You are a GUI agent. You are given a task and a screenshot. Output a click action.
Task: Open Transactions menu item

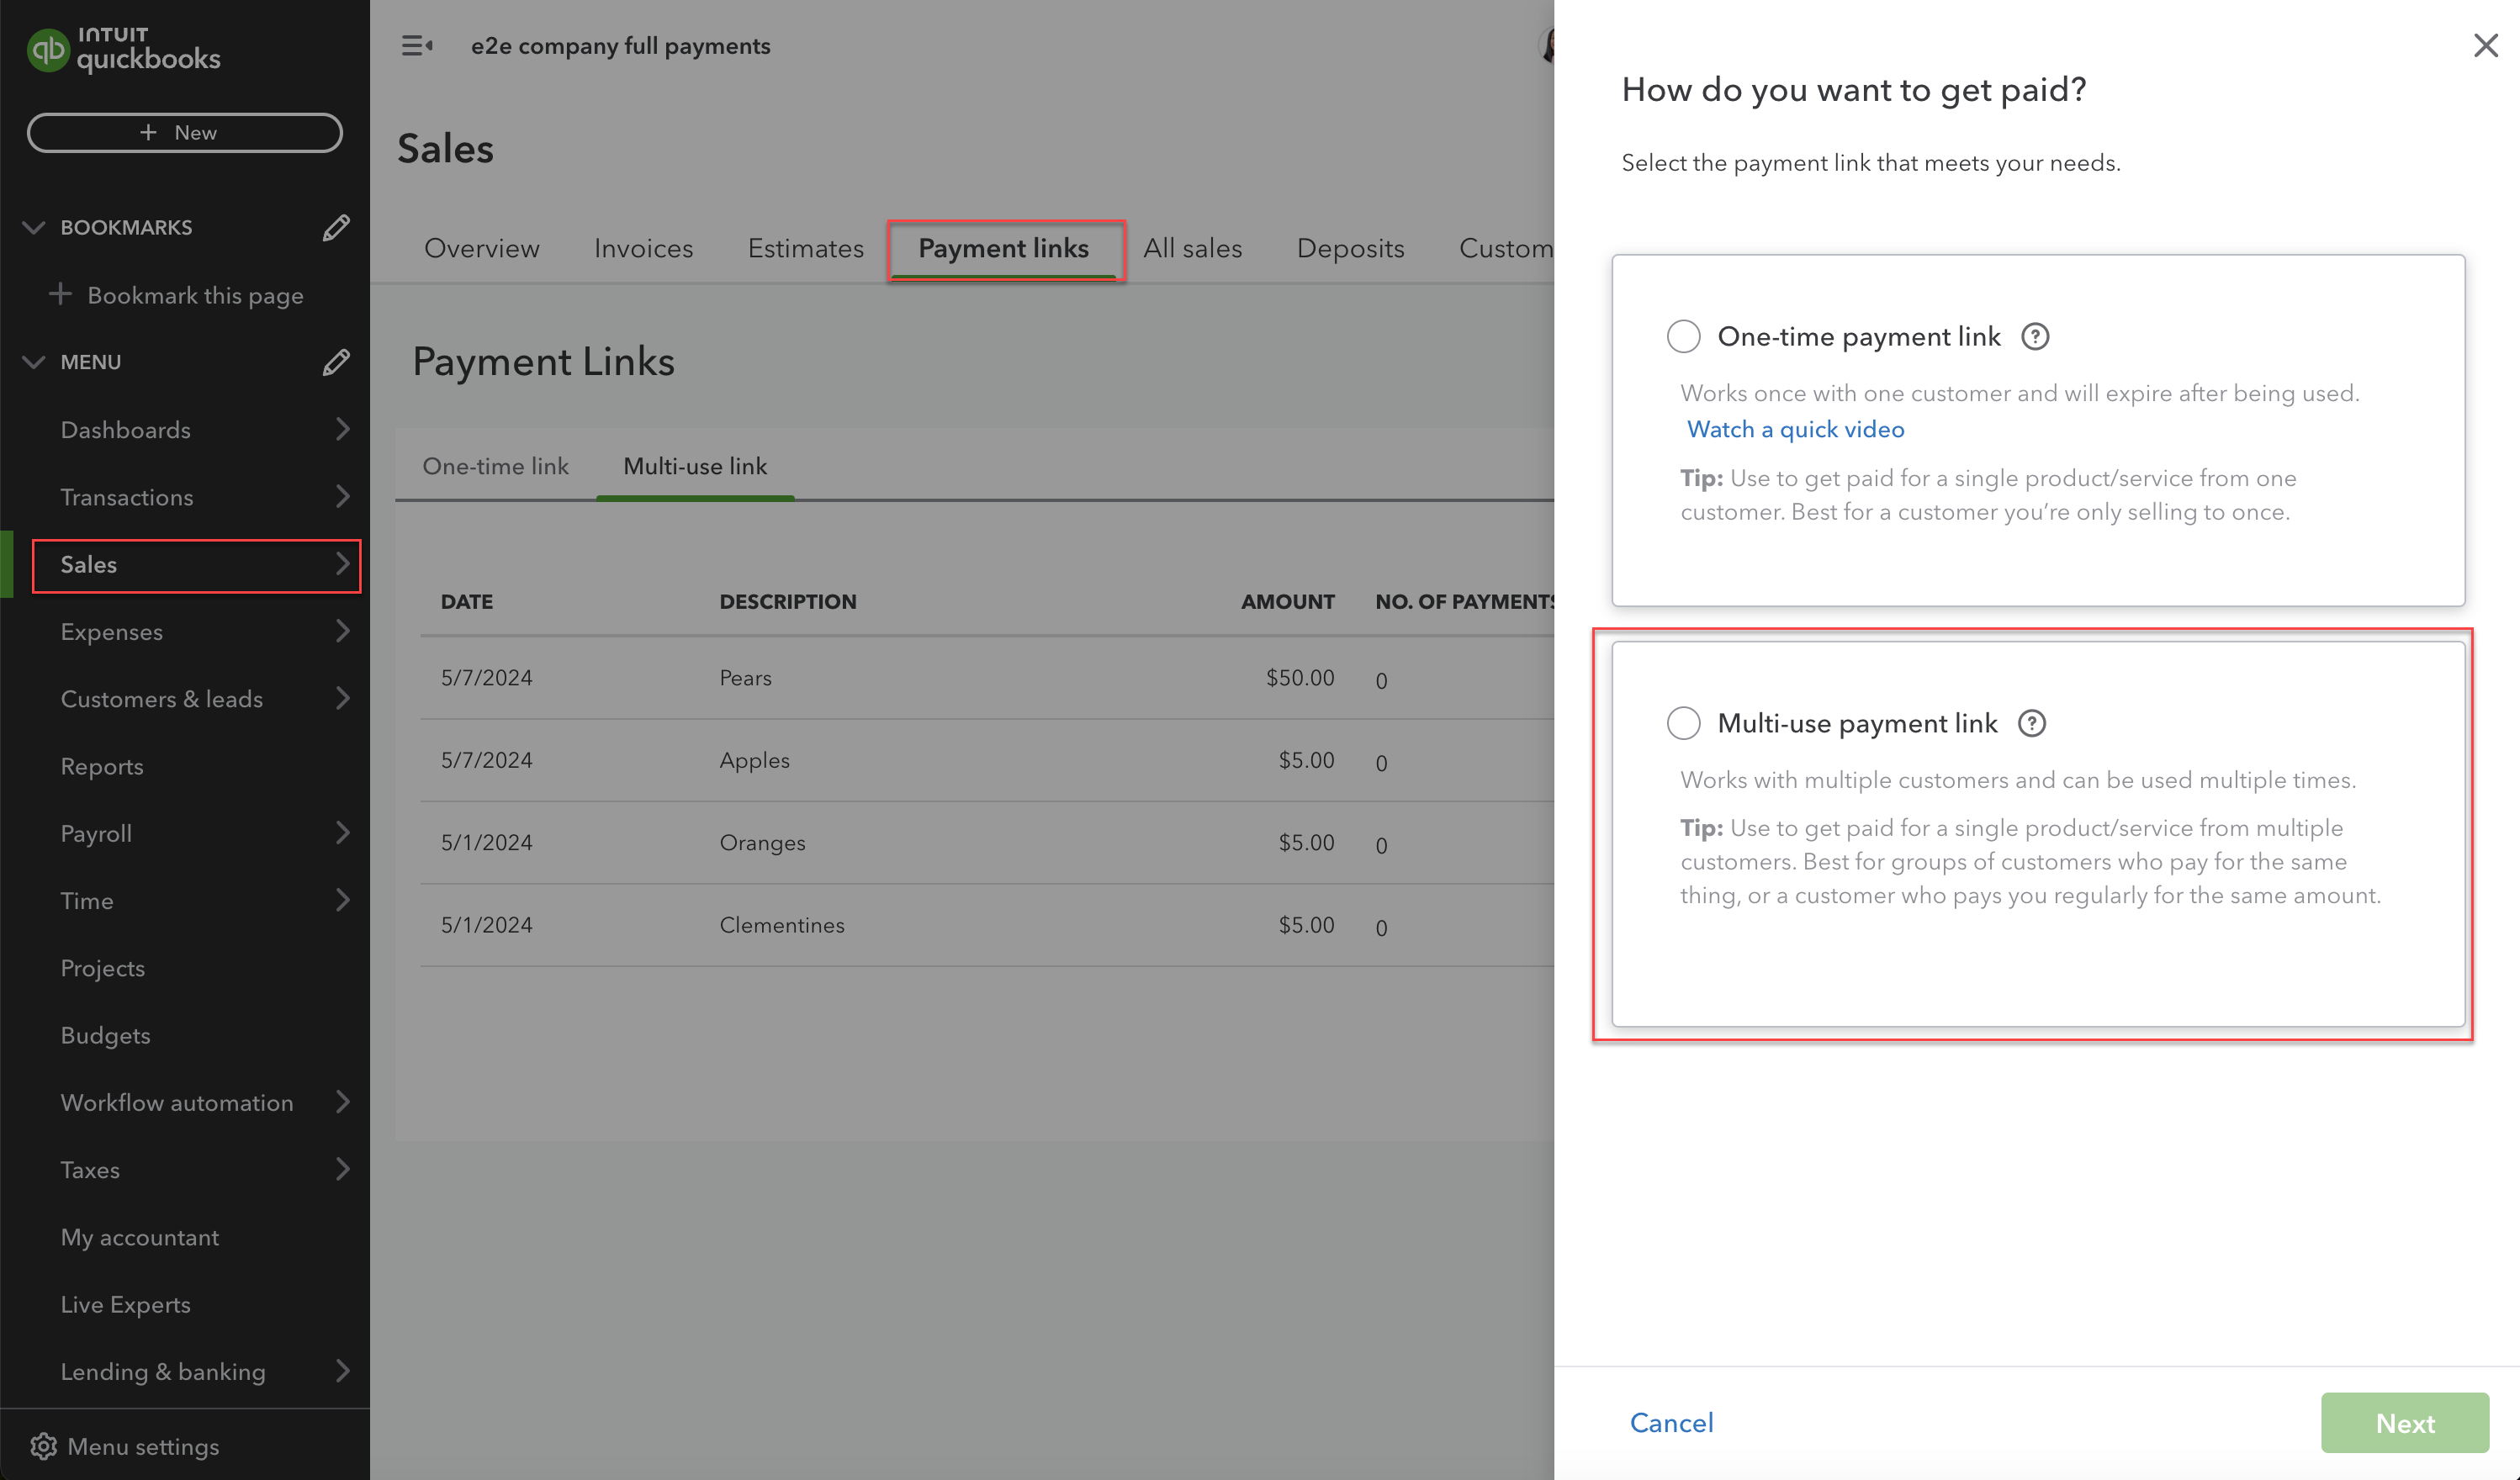126,497
